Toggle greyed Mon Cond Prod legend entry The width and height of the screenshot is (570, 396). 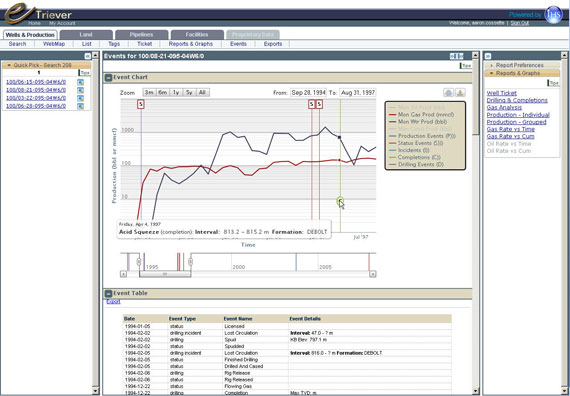(x=420, y=129)
